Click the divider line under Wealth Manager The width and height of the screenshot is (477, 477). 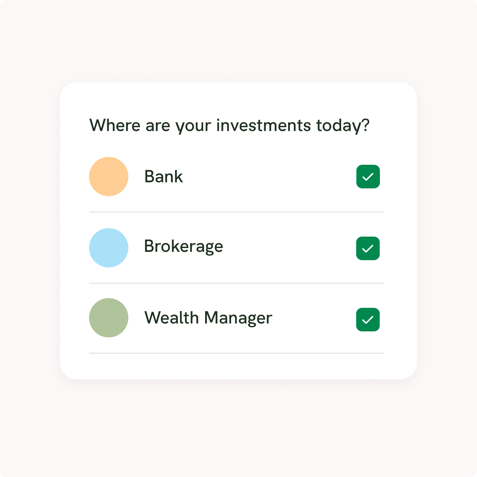pos(236,353)
